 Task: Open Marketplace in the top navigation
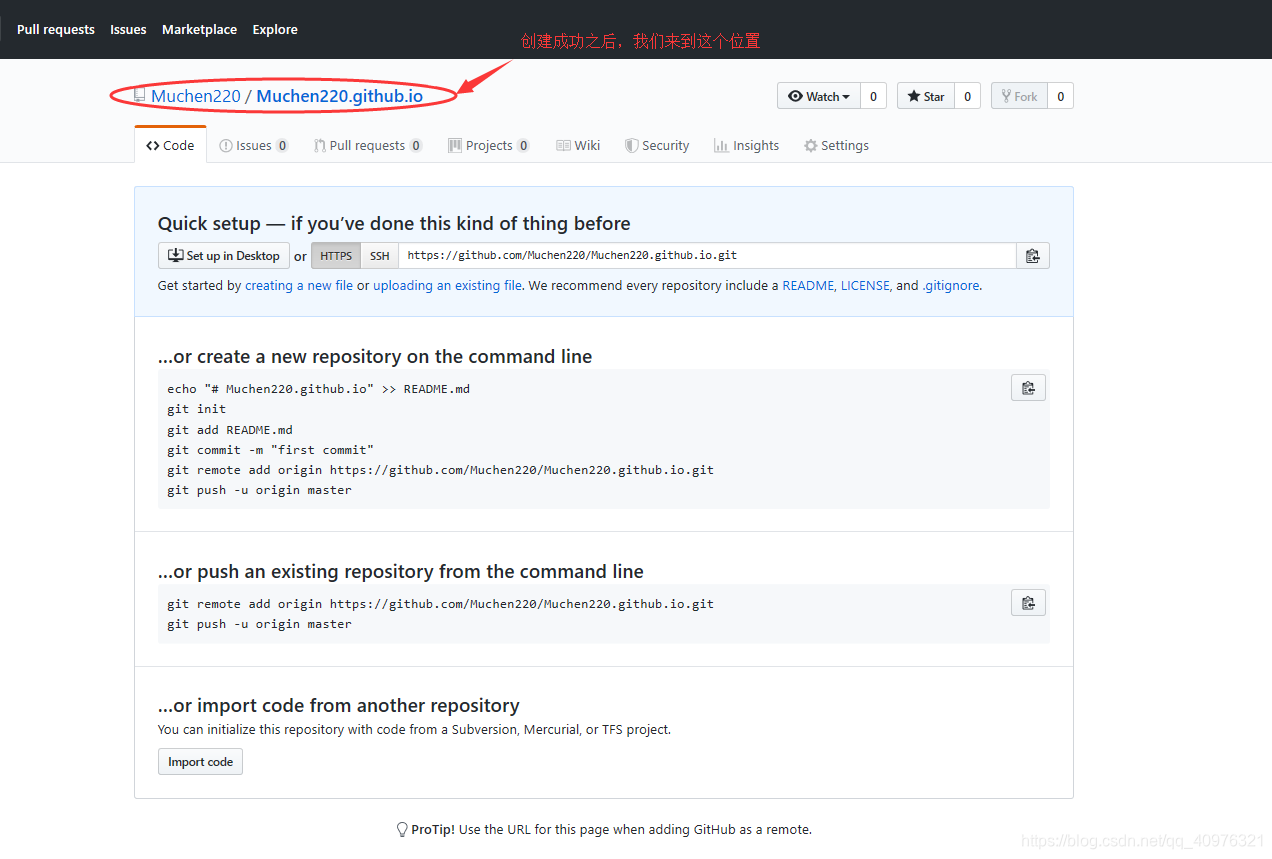coord(199,29)
